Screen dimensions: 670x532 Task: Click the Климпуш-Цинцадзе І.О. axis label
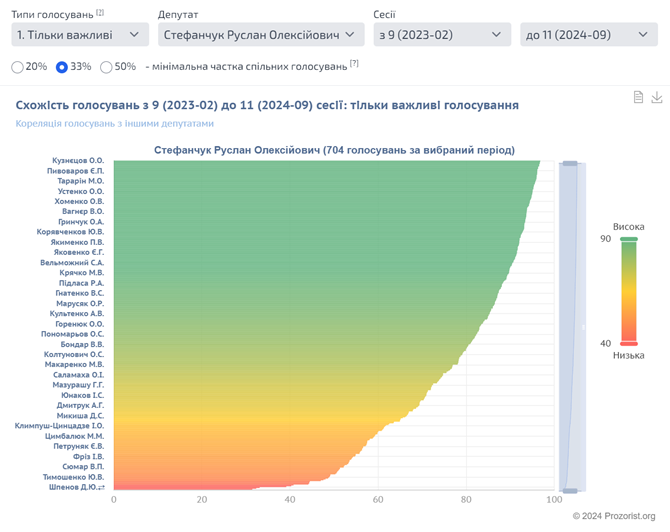[59, 426]
